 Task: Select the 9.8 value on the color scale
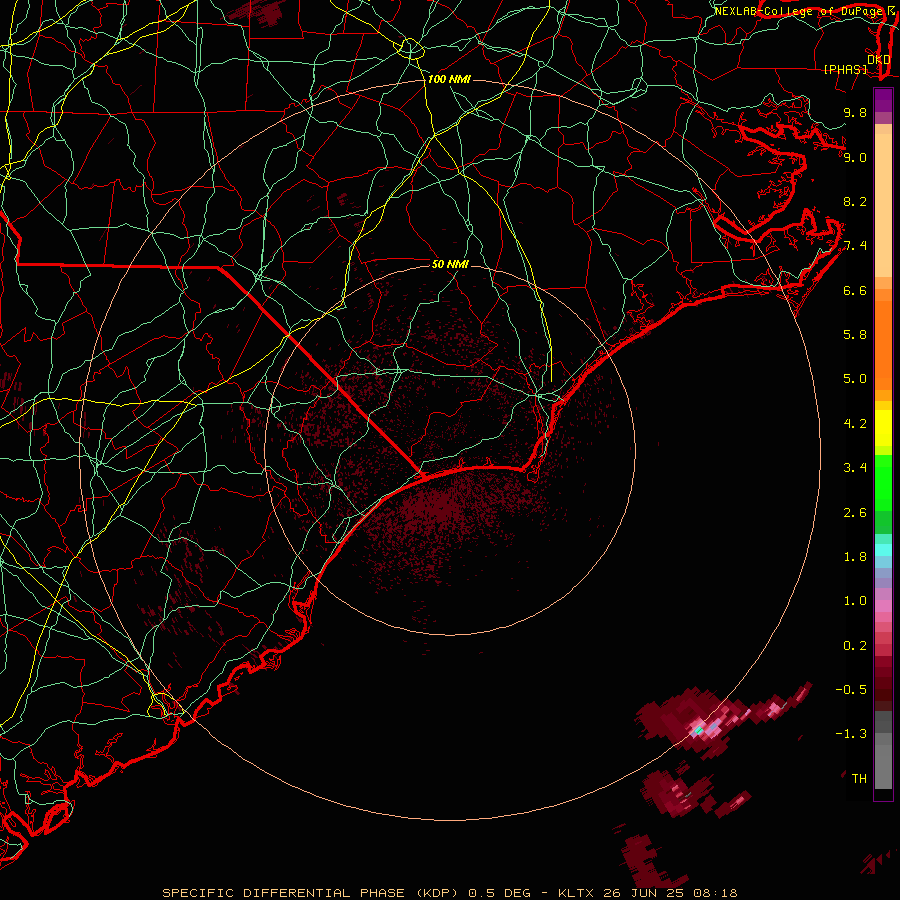click(x=855, y=113)
